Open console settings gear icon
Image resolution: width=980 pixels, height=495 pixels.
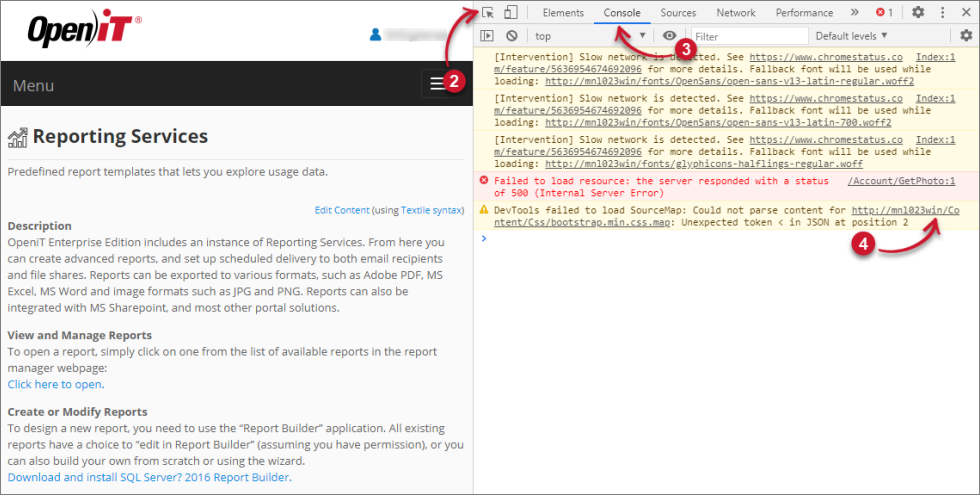tap(966, 36)
